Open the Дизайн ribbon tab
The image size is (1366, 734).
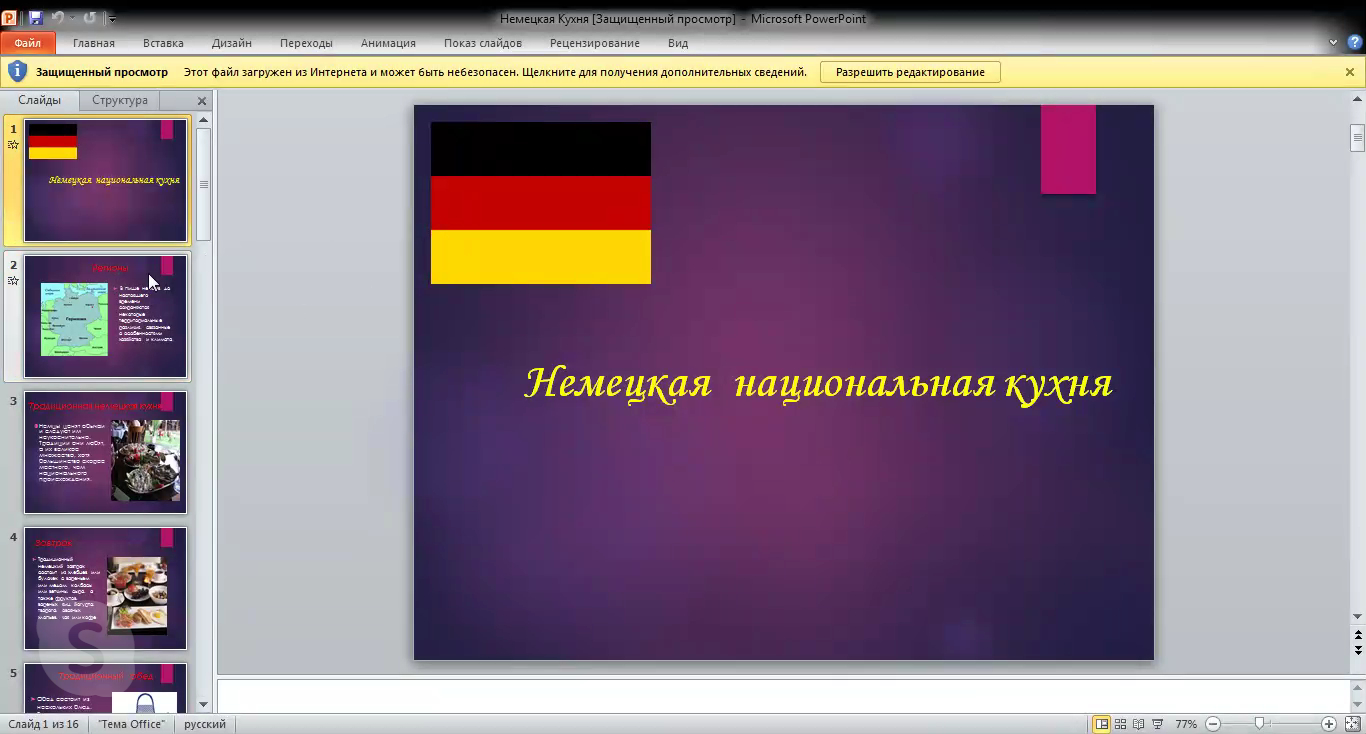click(x=231, y=43)
